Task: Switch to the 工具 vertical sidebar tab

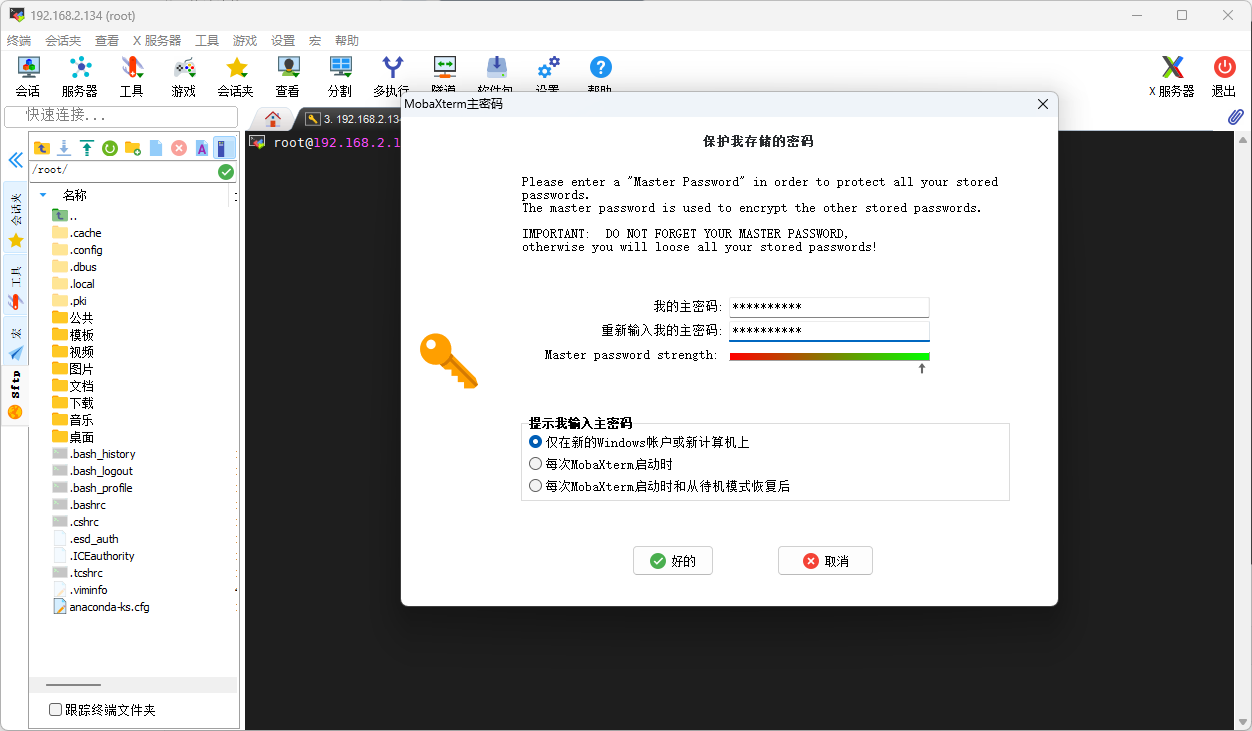Action: pos(16,285)
